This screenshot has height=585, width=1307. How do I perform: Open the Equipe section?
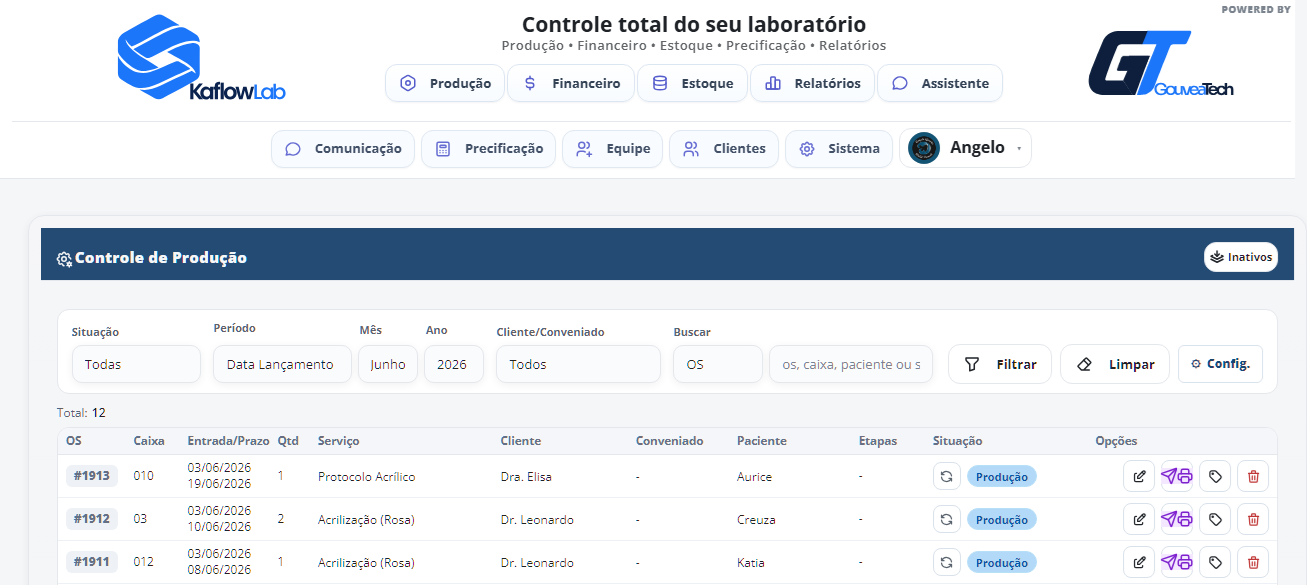(612, 148)
